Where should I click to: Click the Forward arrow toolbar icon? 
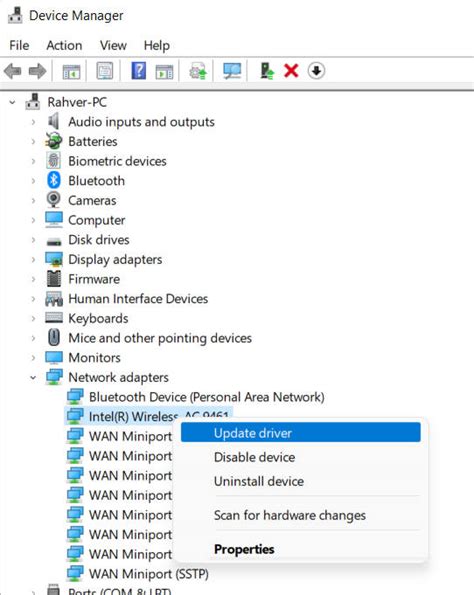point(37,71)
